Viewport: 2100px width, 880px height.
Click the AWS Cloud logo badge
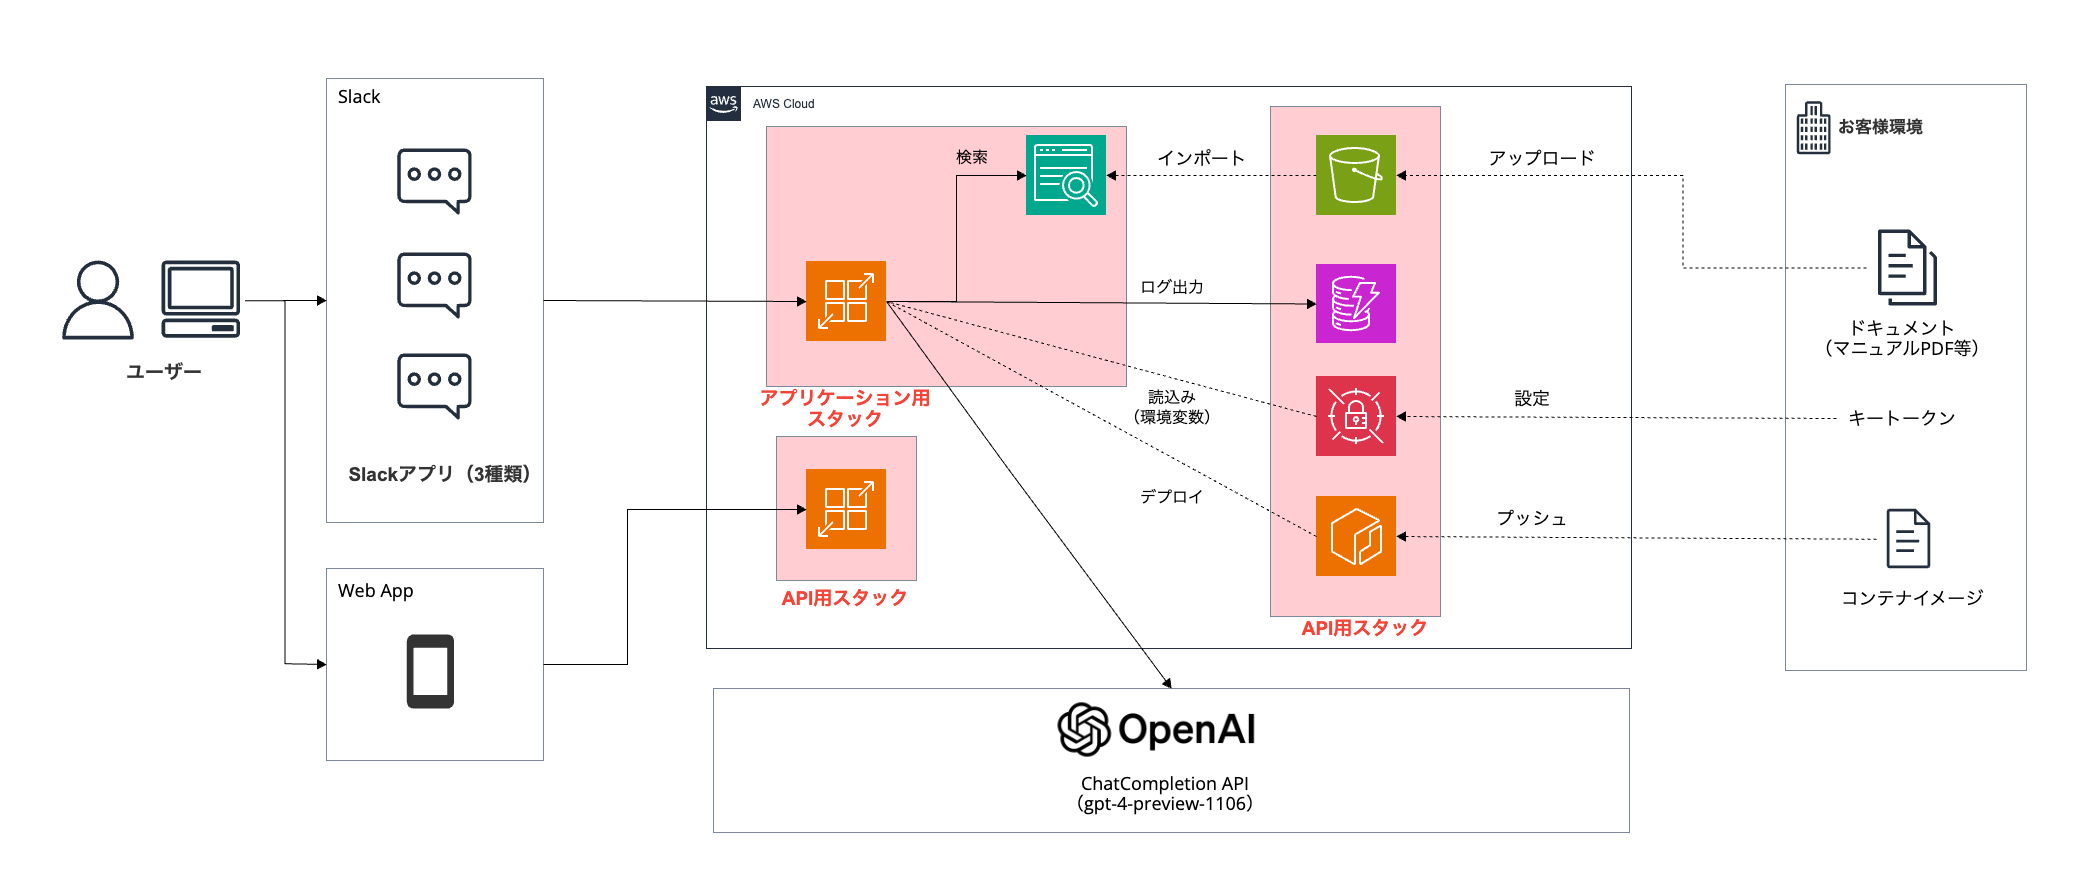723,103
